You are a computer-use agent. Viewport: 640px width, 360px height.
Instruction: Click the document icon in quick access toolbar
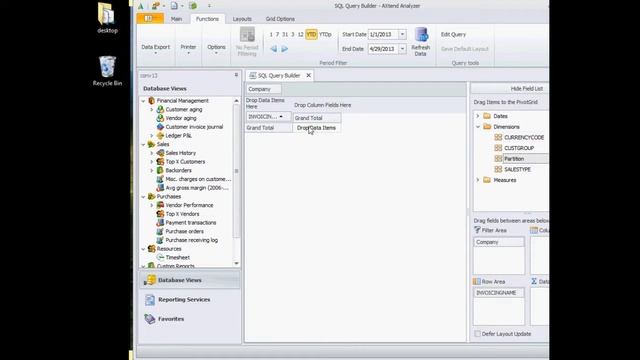click(174, 6)
